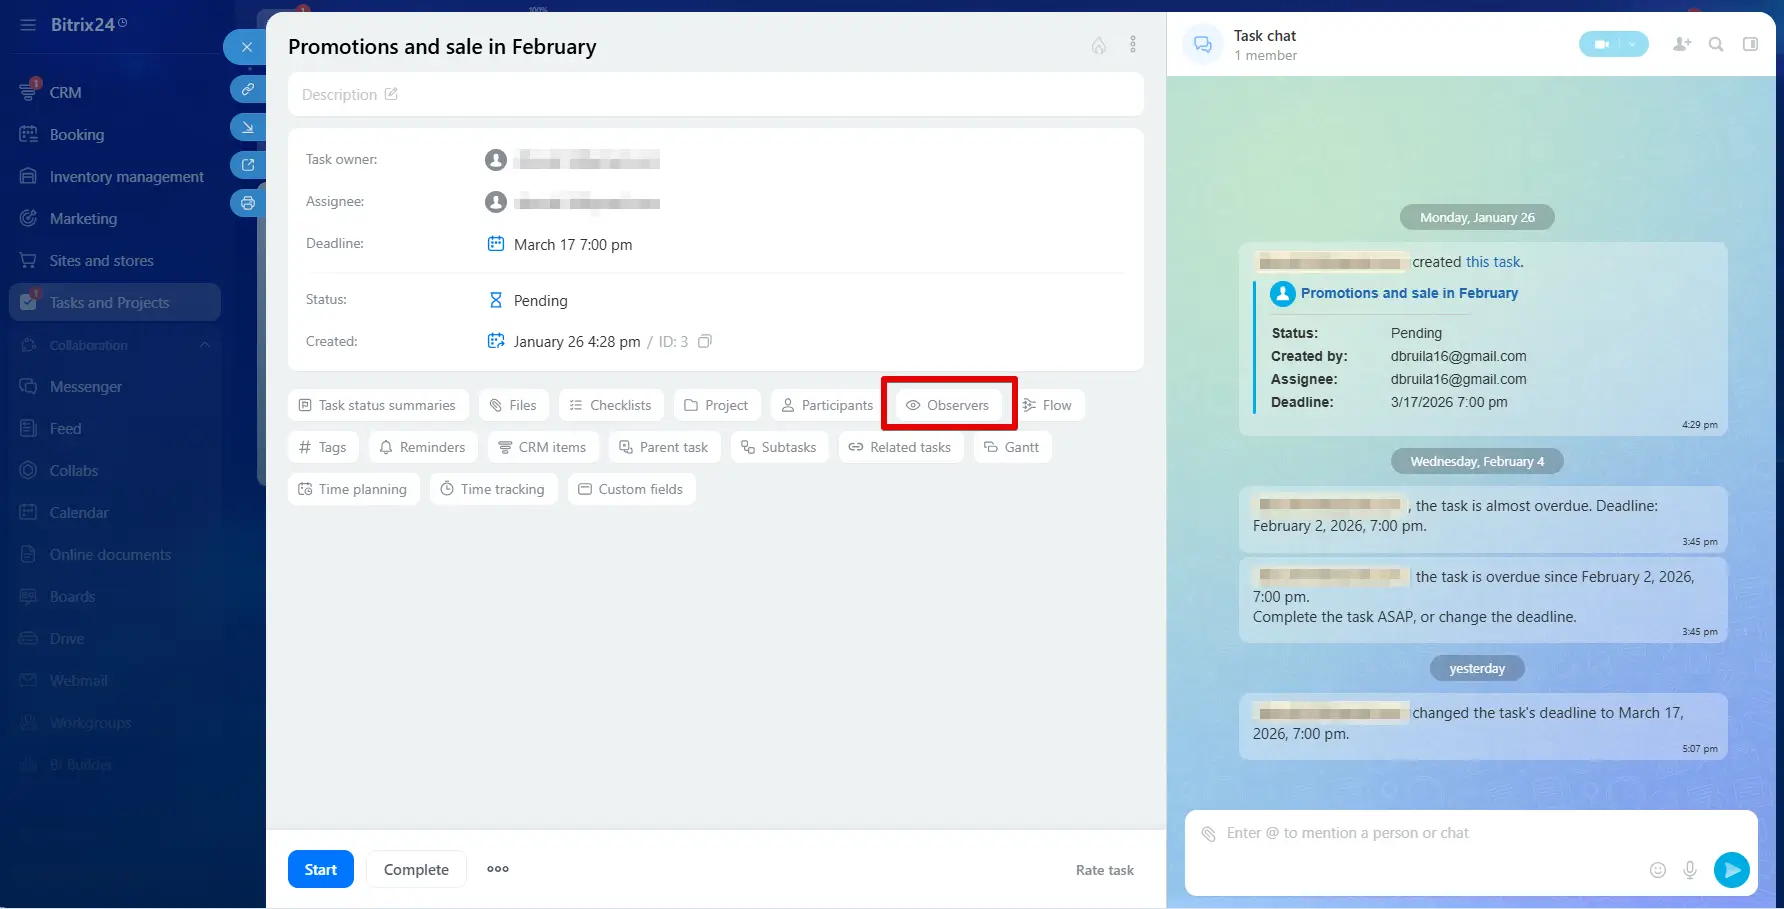Search the task chat with magnifier icon
Viewport: 1784px width, 909px height.
point(1716,44)
